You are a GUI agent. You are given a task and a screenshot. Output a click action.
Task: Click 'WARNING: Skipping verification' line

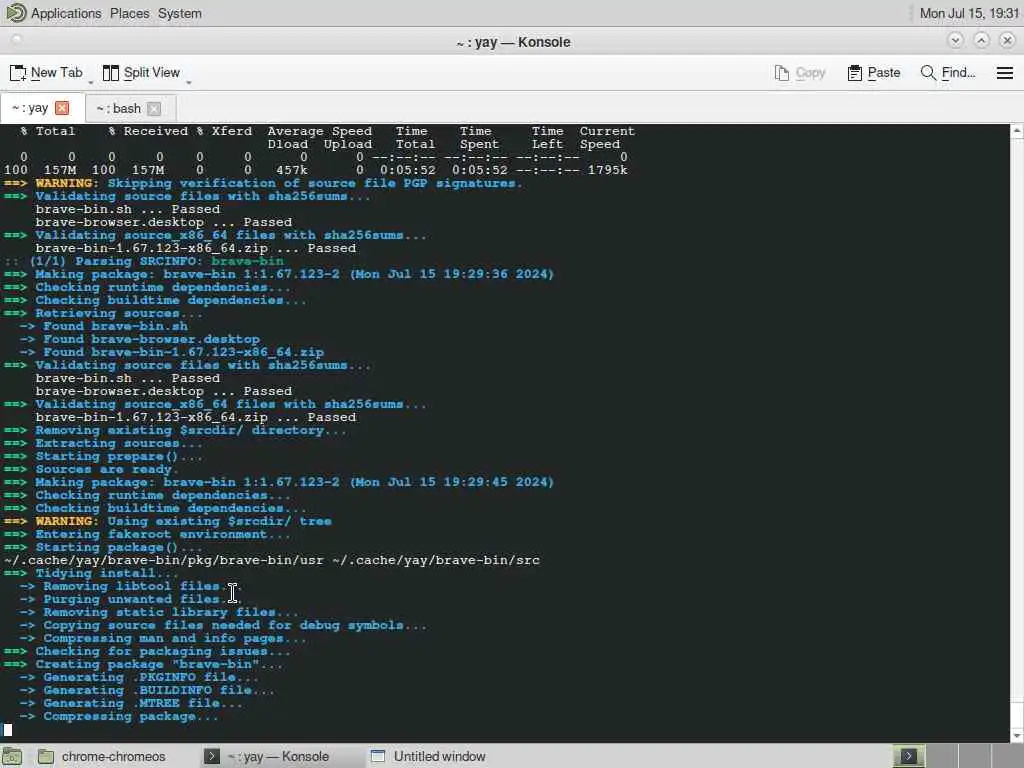(263, 183)
